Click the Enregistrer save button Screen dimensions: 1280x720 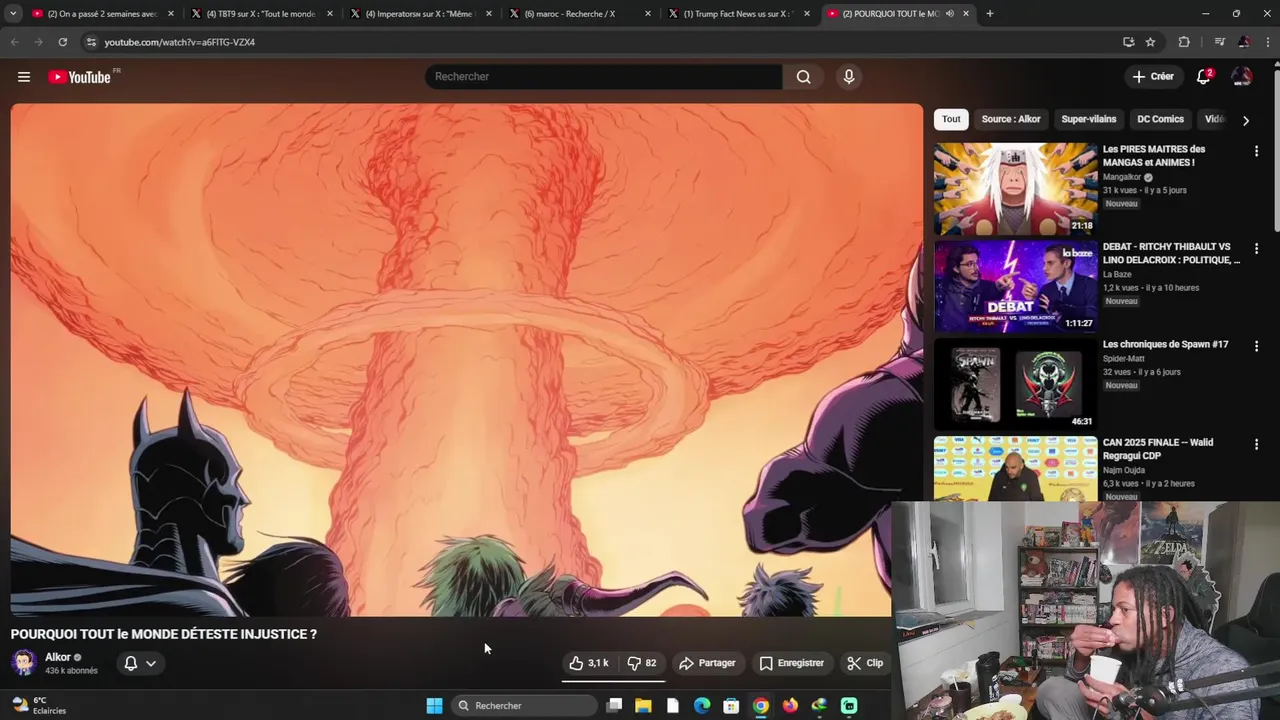click(792, 663)
